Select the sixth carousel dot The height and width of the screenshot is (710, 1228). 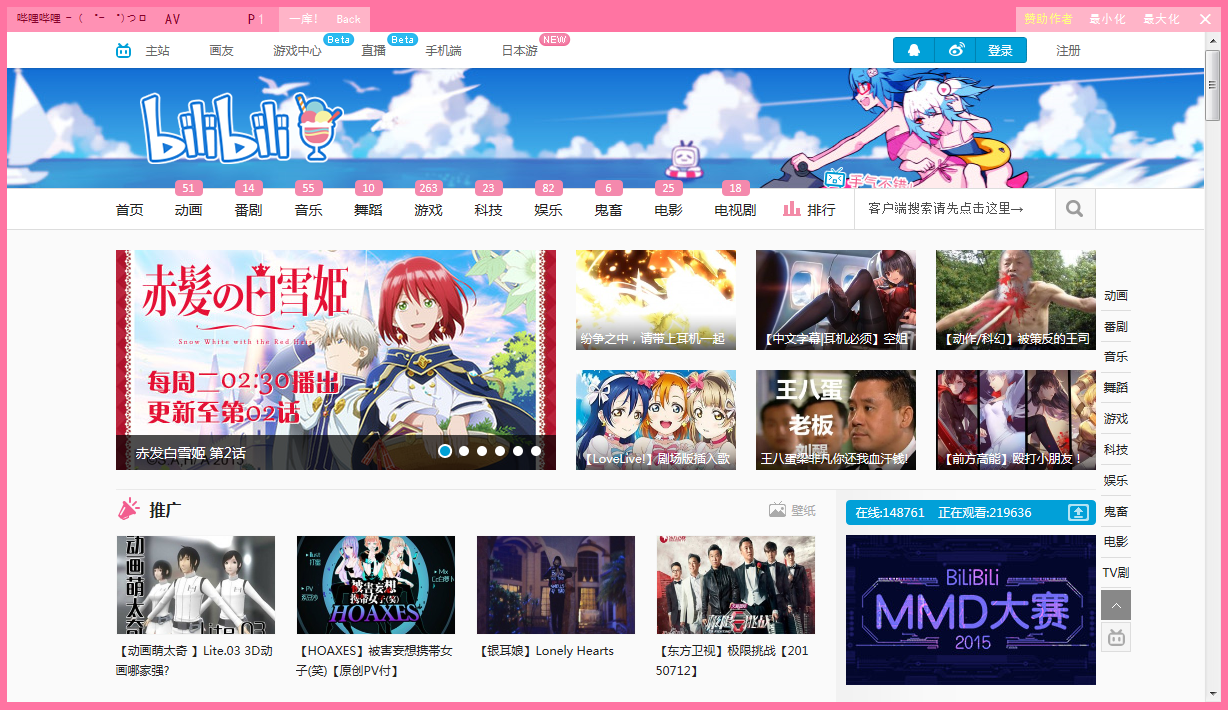[x=536, y=451]
